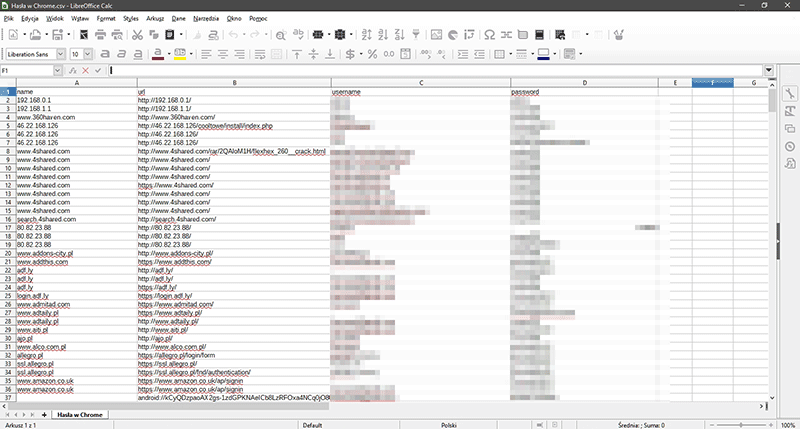800x429 pixels.
Task: Insert an image
Action: (x=436, y=35)
